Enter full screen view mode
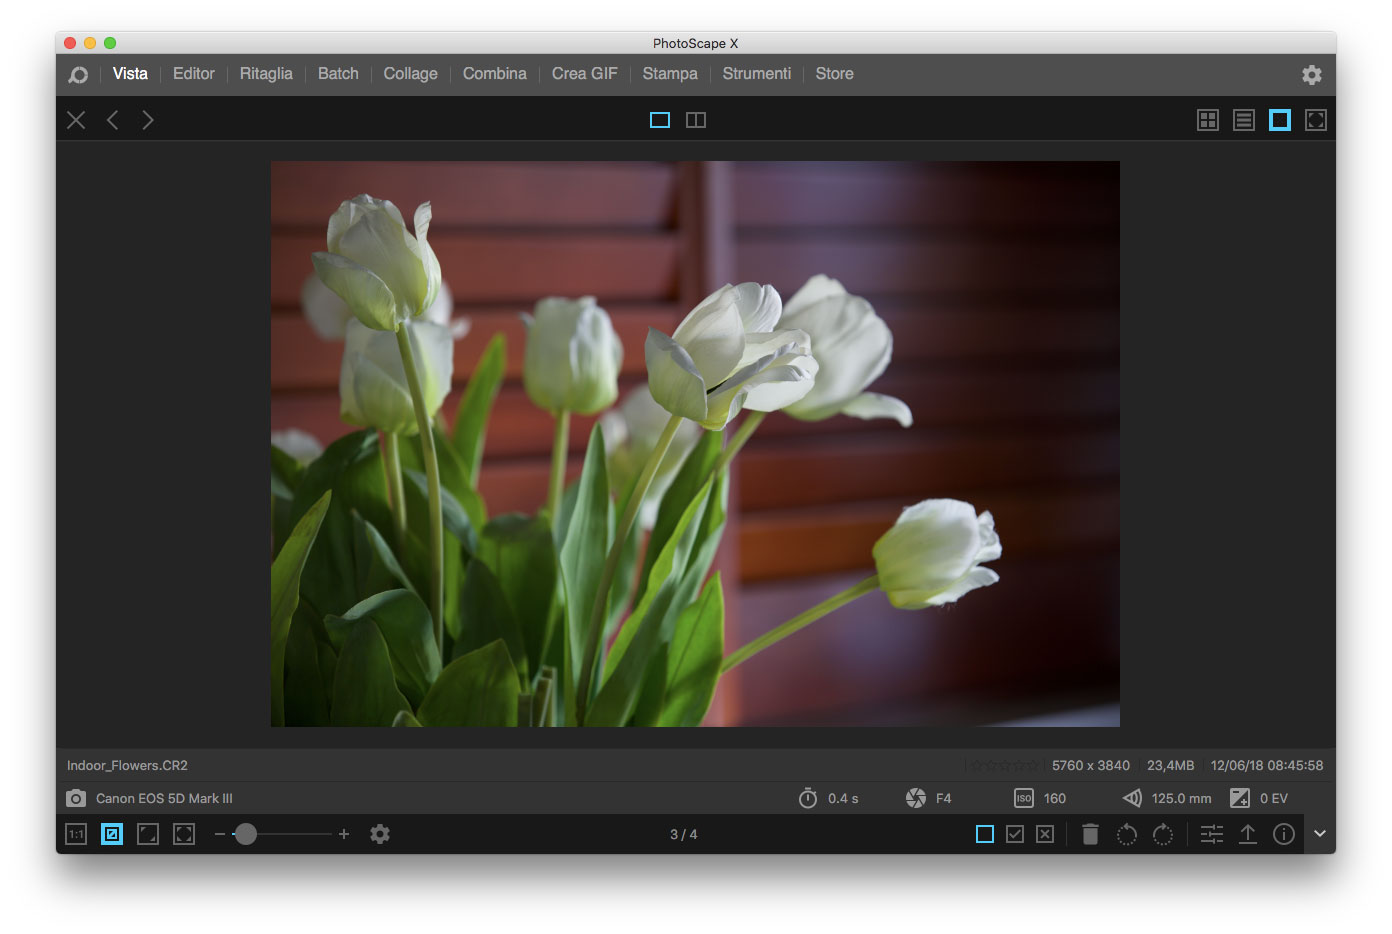The image size is (1392, 934). [x=1316, y=120]
